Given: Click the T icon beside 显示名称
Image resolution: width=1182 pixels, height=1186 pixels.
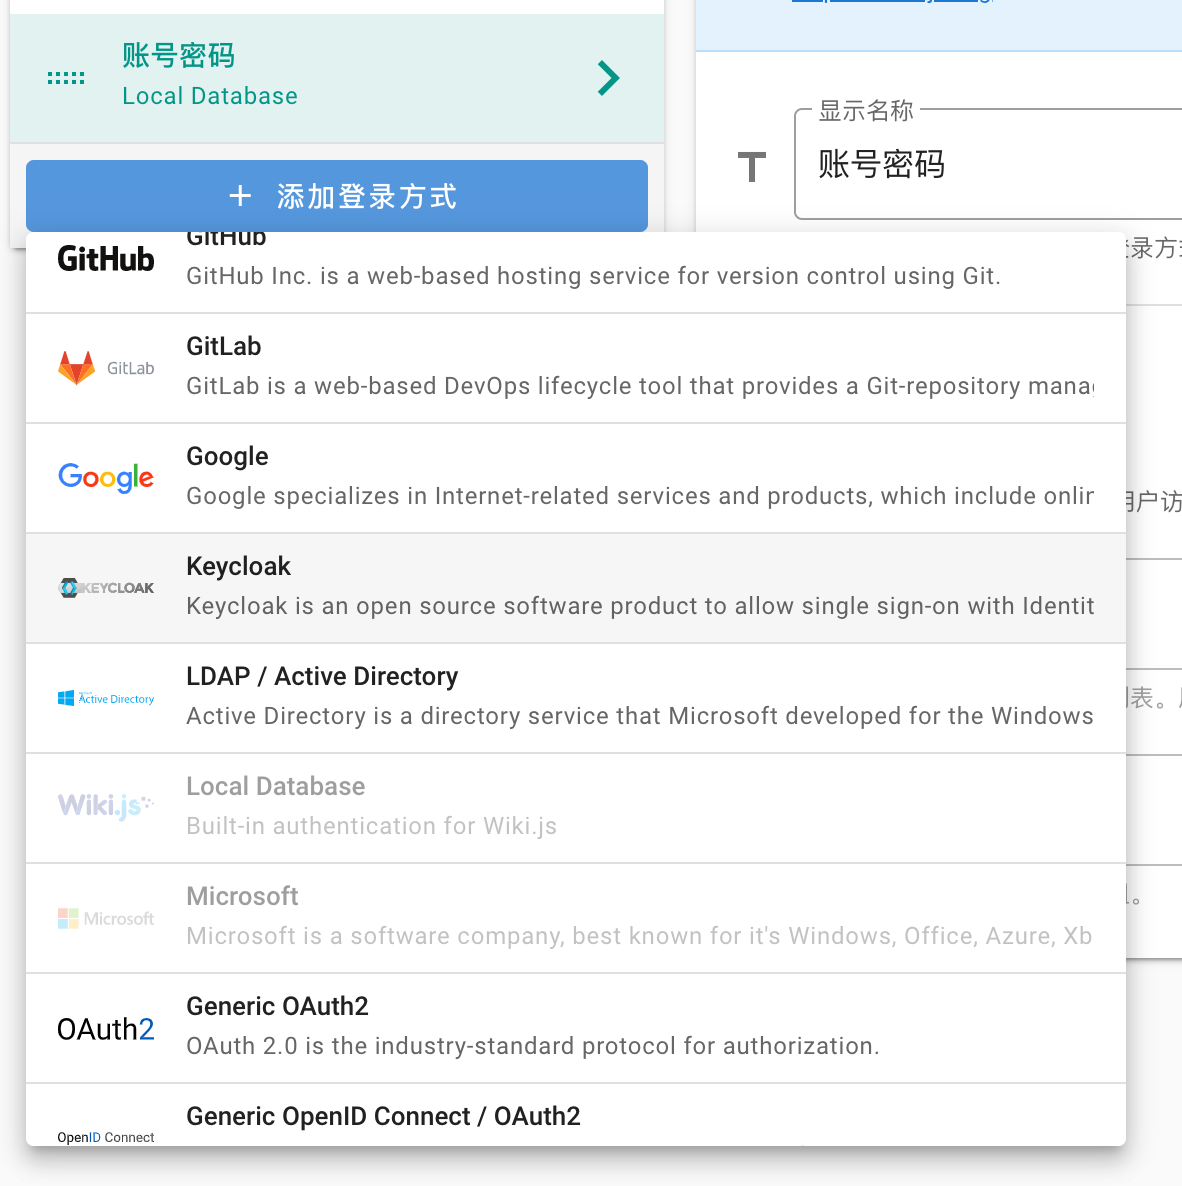Looking at the screenshot, I should (751, 167).
